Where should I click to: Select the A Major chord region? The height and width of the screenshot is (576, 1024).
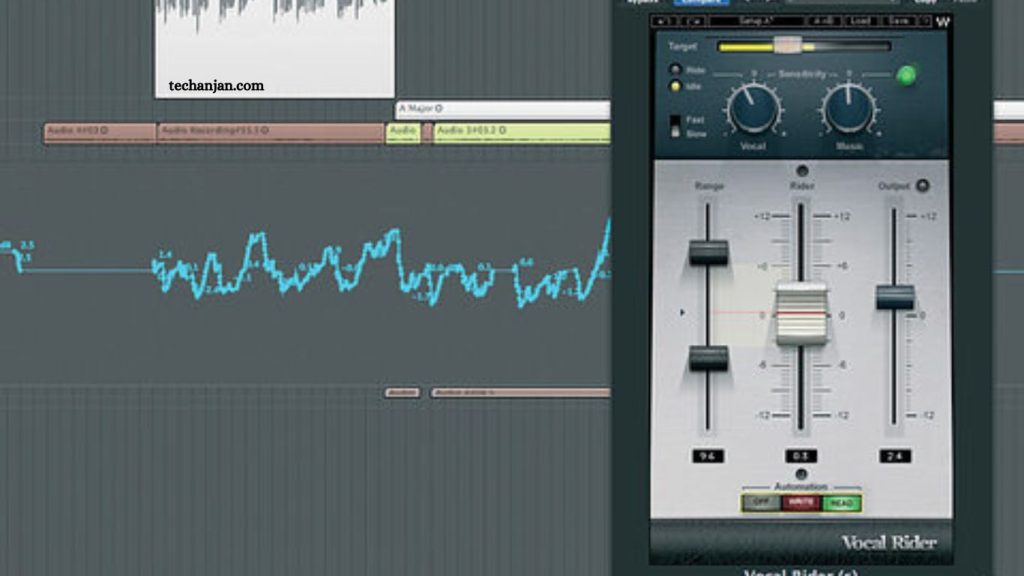click(x=503, y=109)
